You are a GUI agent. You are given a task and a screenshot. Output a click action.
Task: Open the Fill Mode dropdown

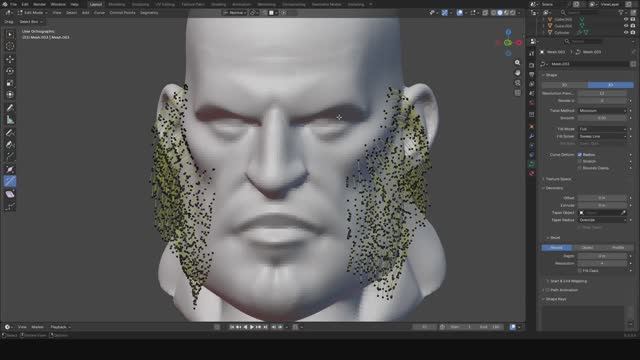[x=602, y=129]
